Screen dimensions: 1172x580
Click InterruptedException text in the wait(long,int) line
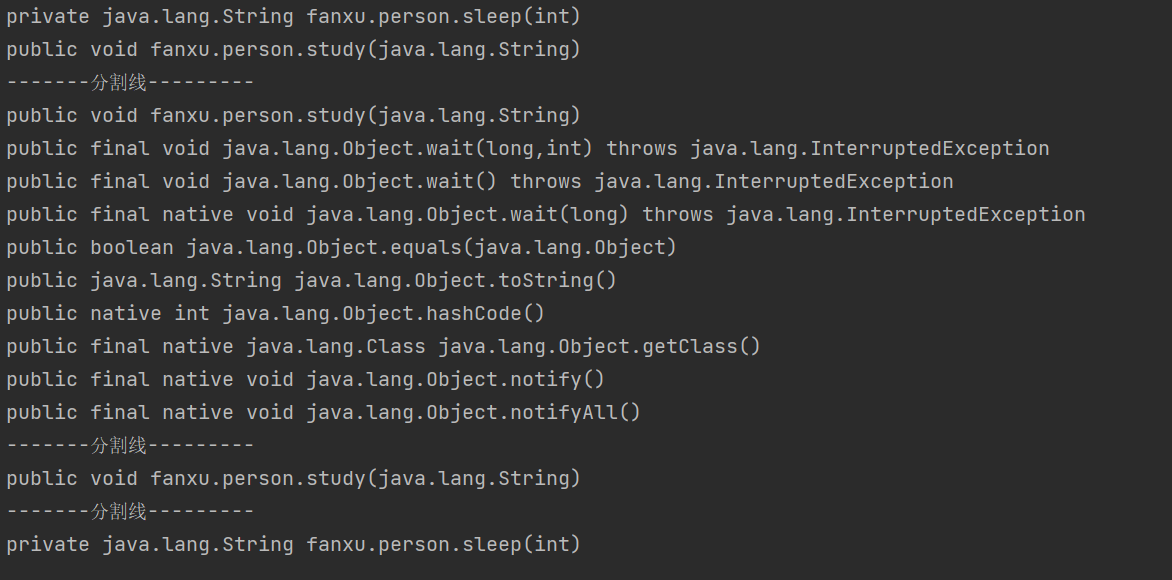click(930, 149)
